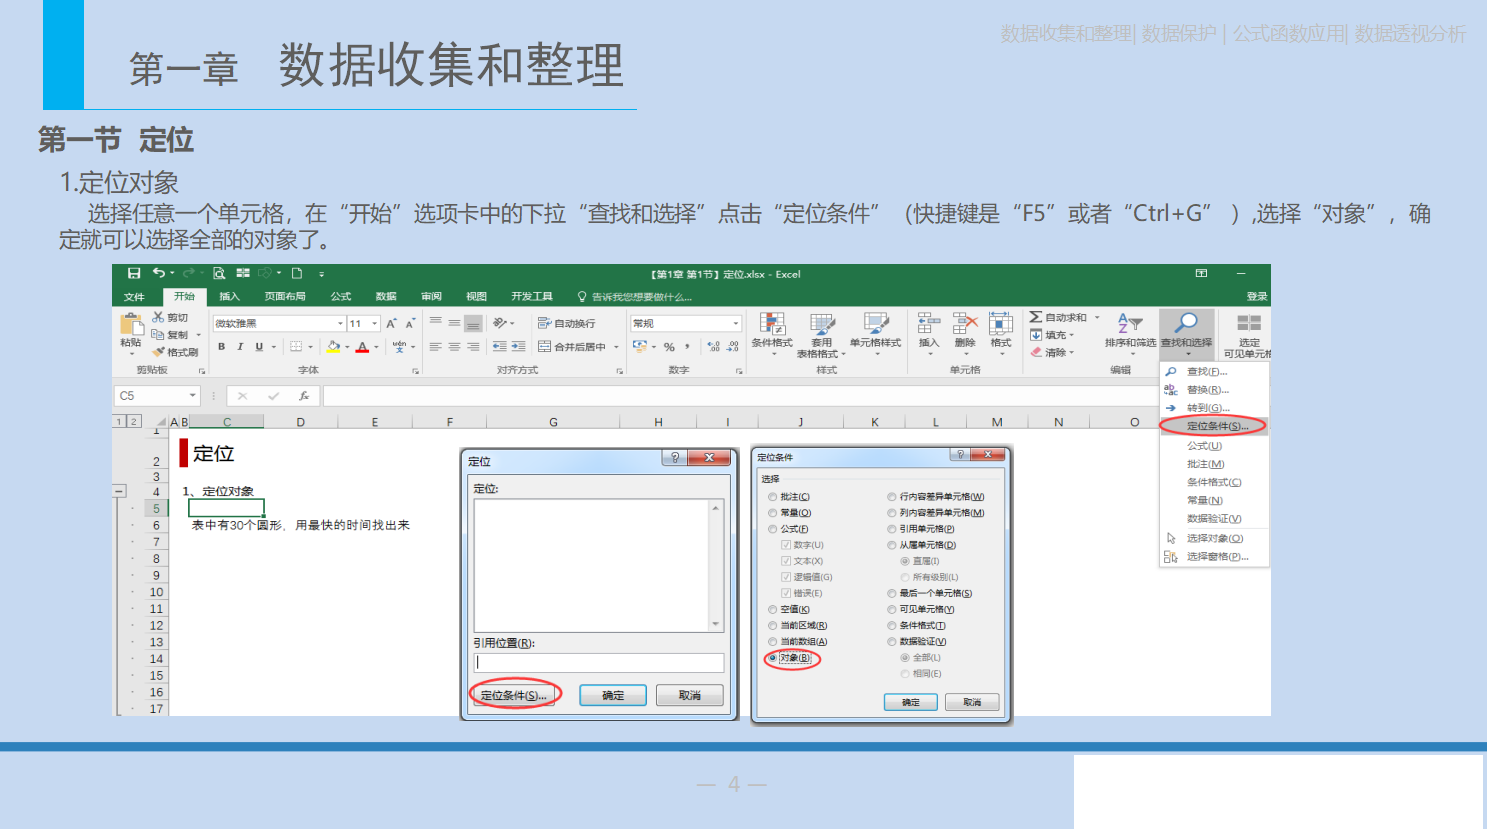The width and height of the screenshot is (1487, 829).
Task: Switch to 开发工具 Developer tab
Action: coord(532,297)
